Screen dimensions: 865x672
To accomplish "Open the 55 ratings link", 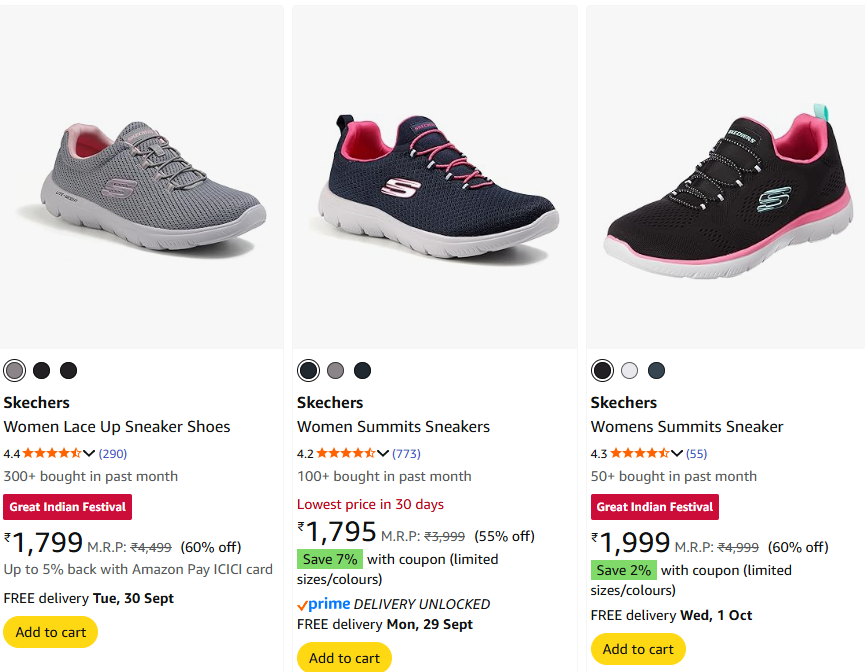I will click(x=696, y=454).
